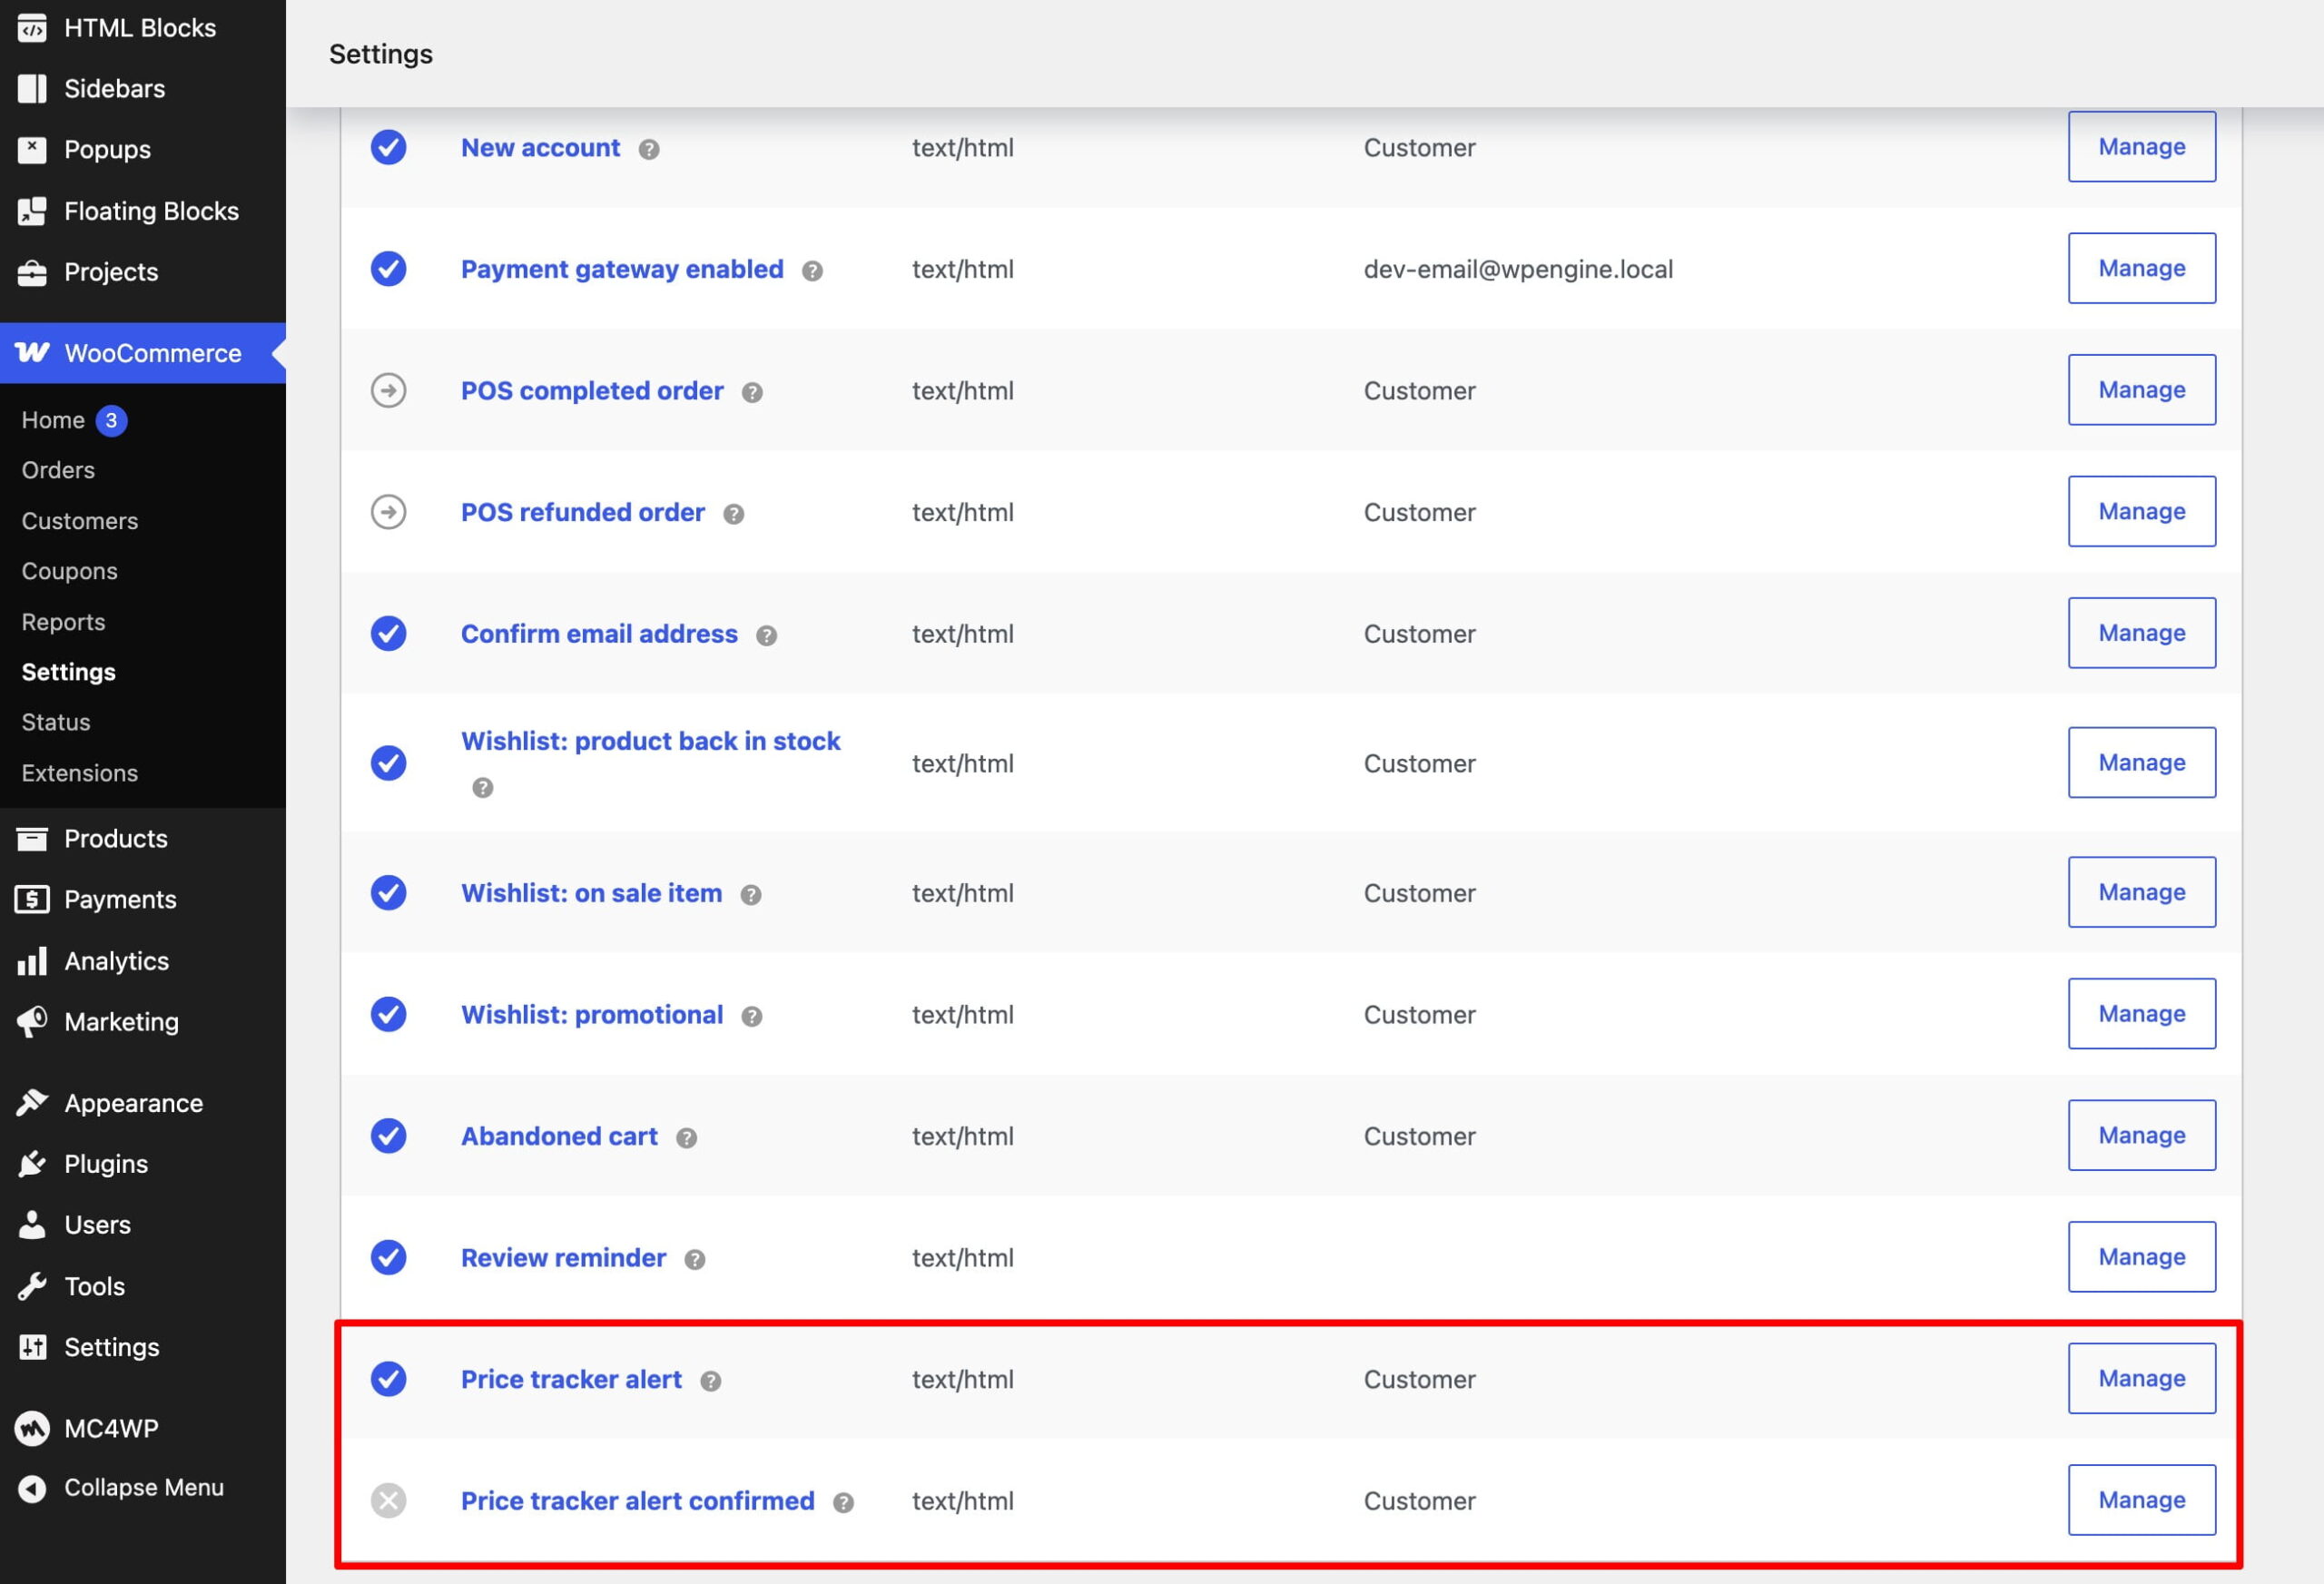Open Extensions submenu item
The width and height of the screenshot is (2324, 1584).
[x=80, y=773]
